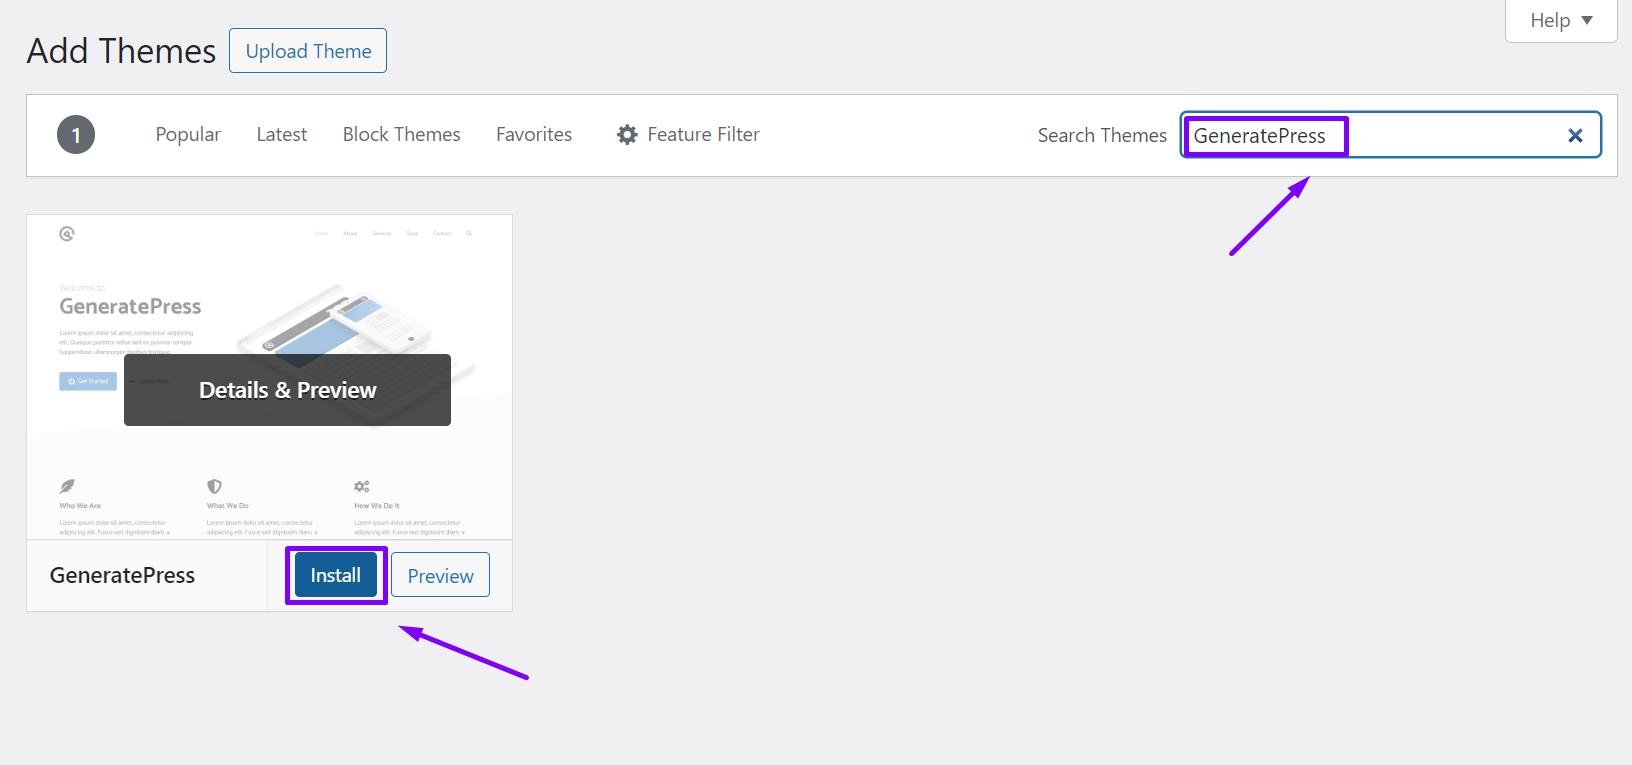Image resolution: width=1632 pixels, height=765 pixels.
Task: Show the Favorites tab
Action: (x=534, y=134)
